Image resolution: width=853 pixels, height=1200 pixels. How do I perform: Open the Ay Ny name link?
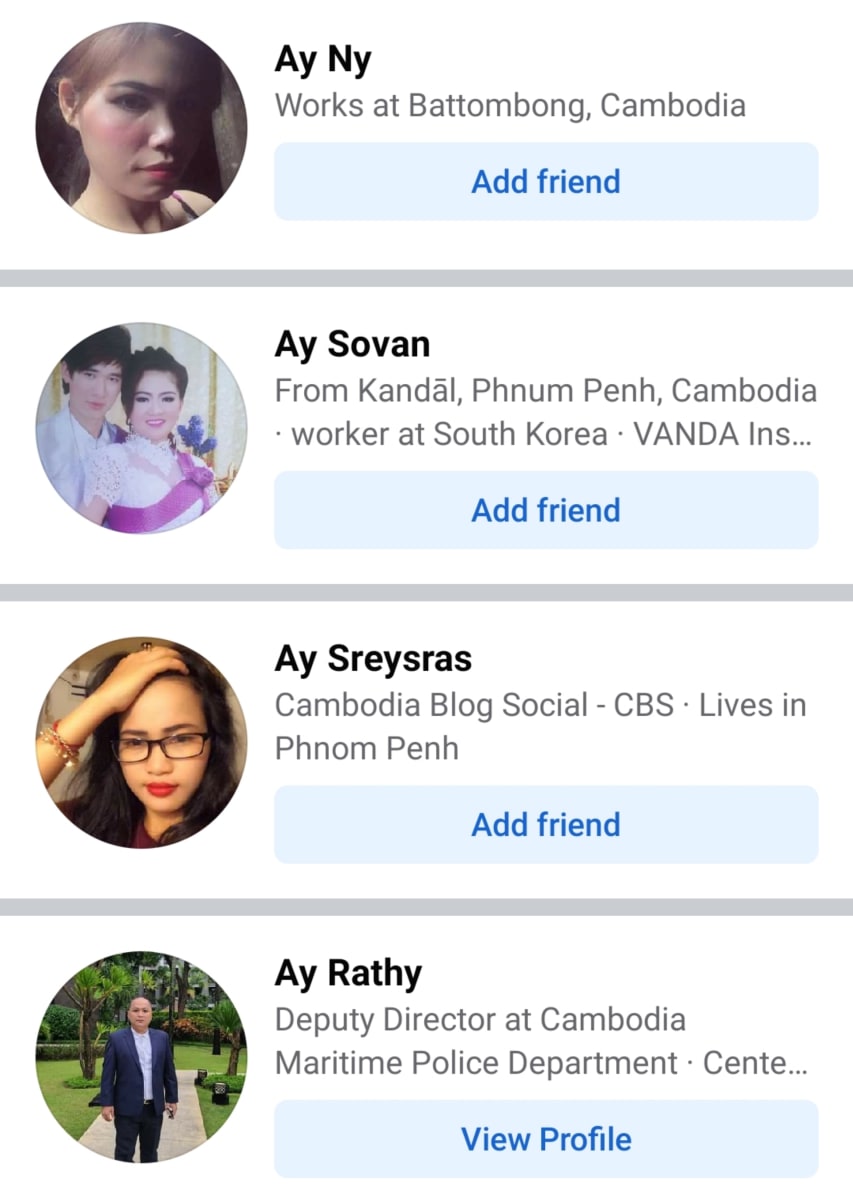point(323,61)
